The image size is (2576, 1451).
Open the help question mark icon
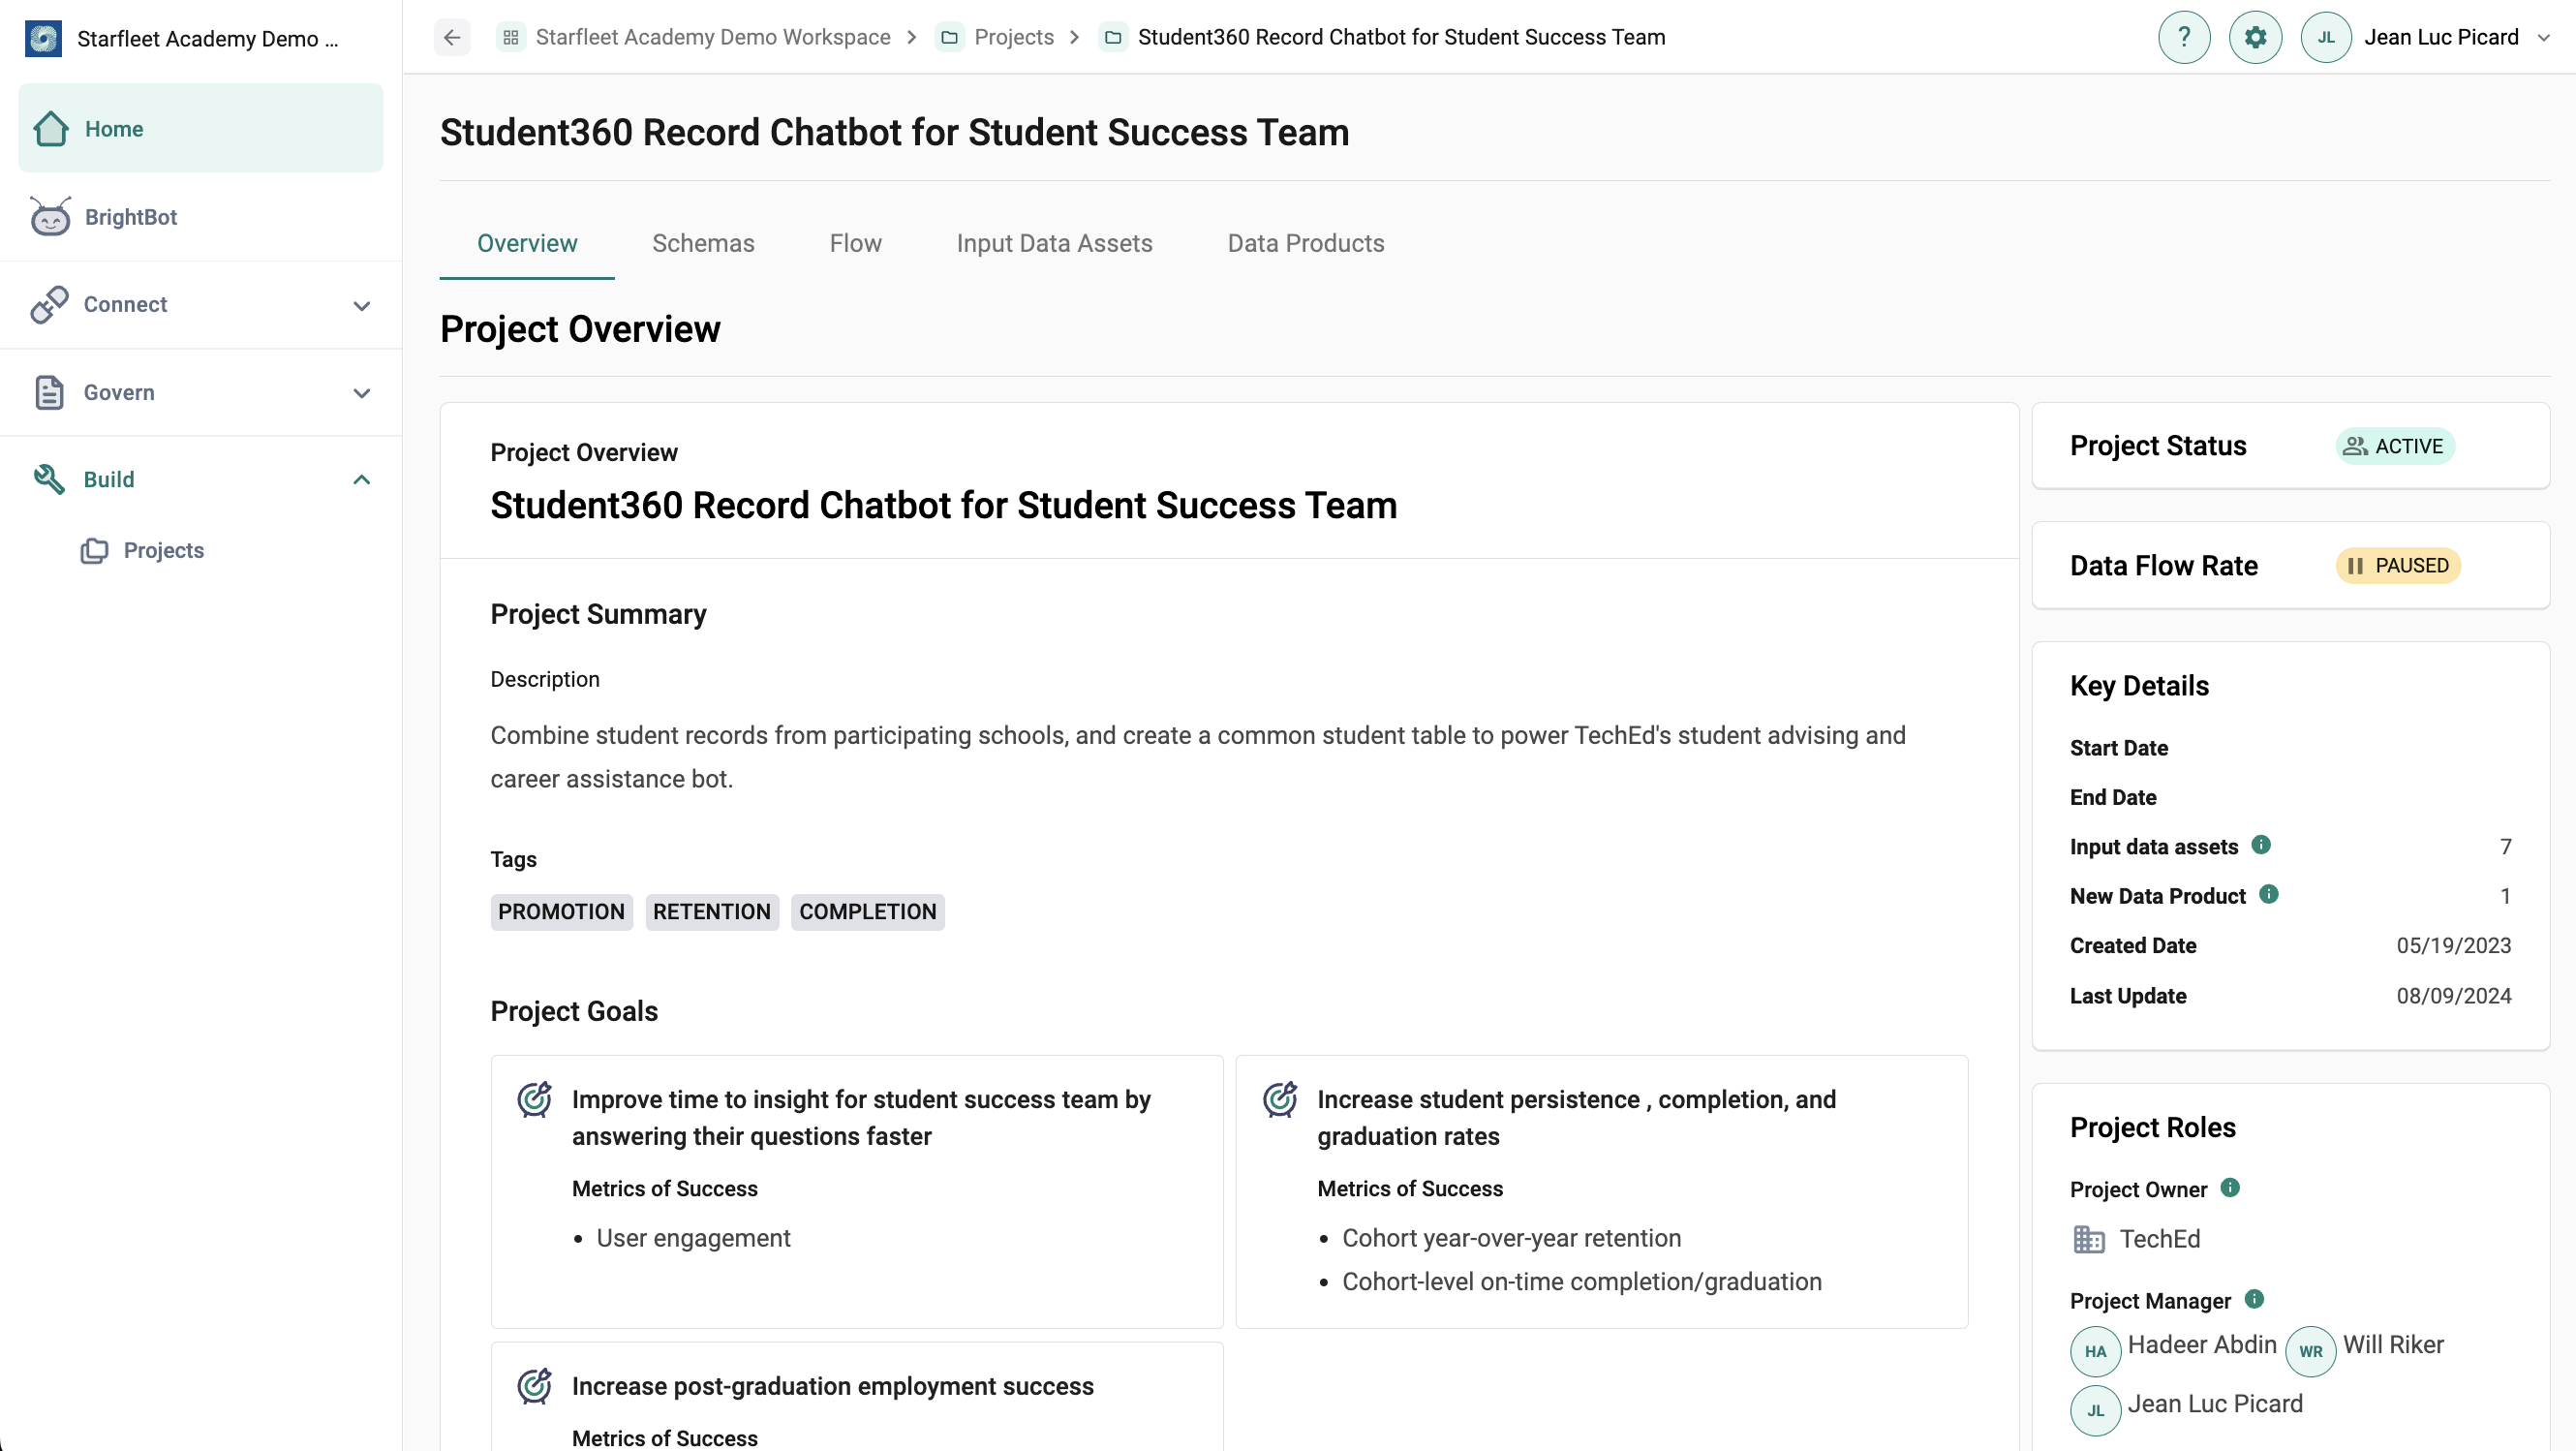[2184, 37]
